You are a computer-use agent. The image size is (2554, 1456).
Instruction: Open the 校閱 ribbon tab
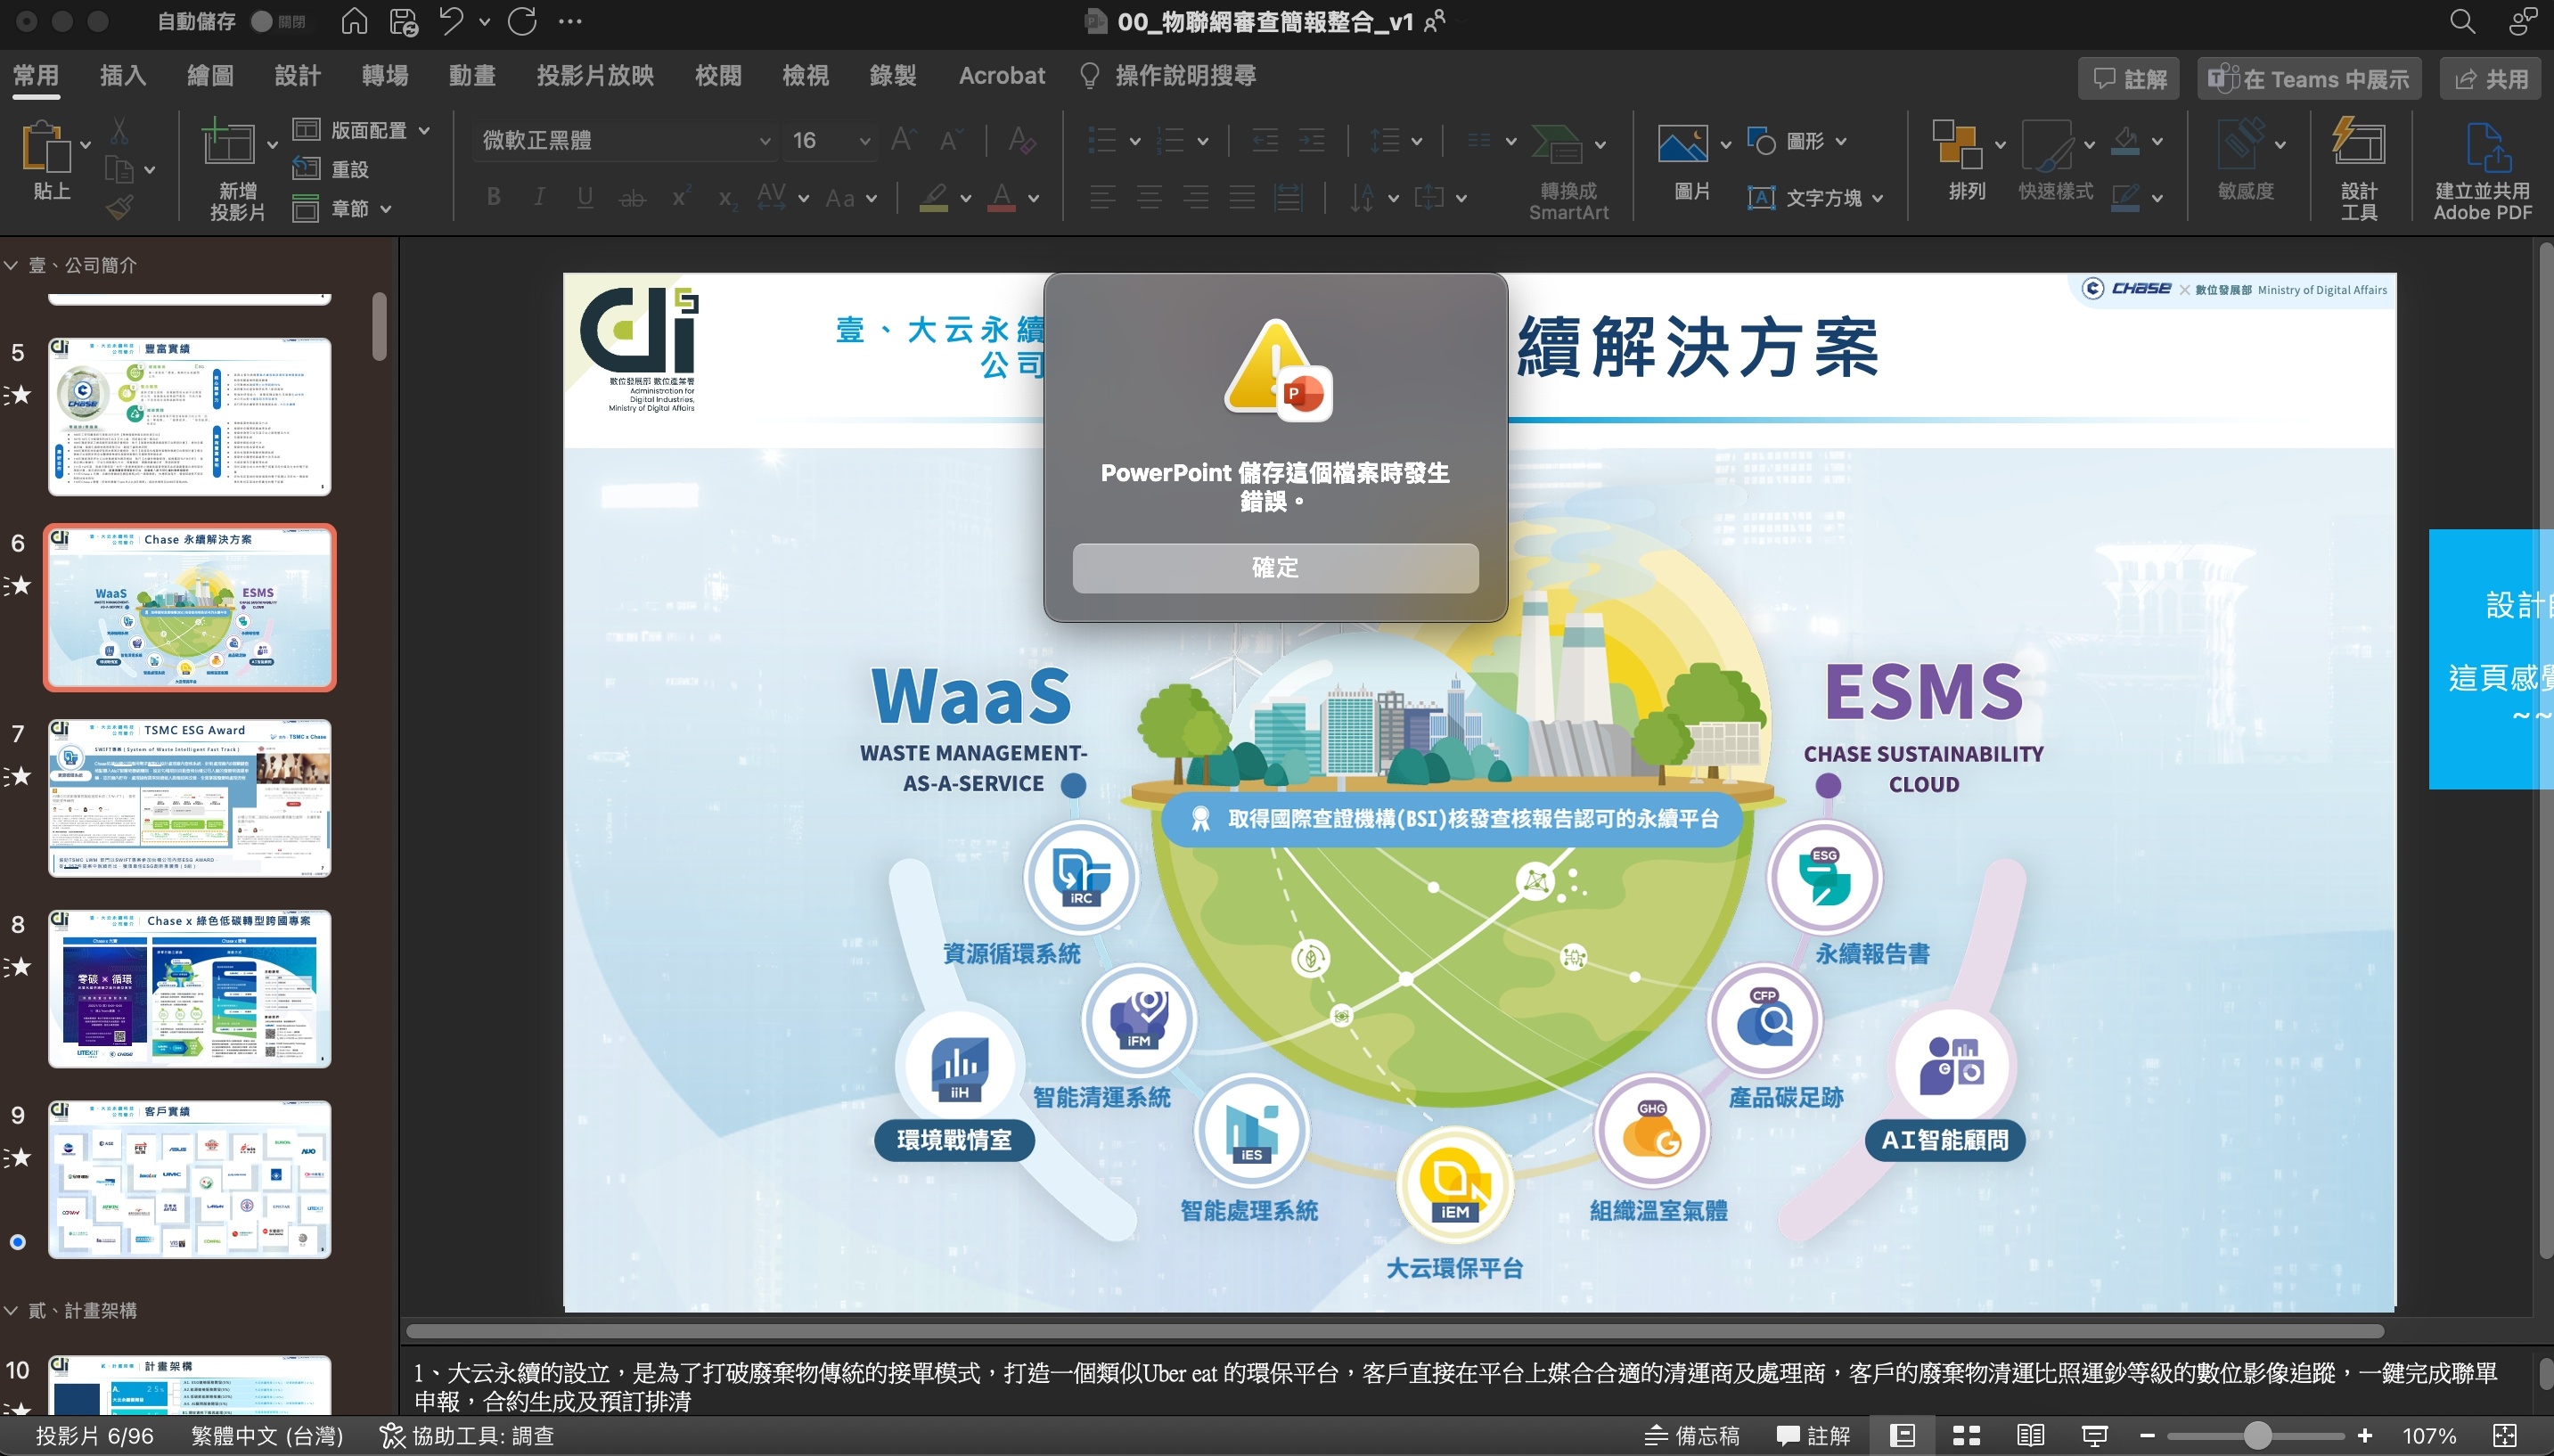pyautogui.click(x=718, y=75)
